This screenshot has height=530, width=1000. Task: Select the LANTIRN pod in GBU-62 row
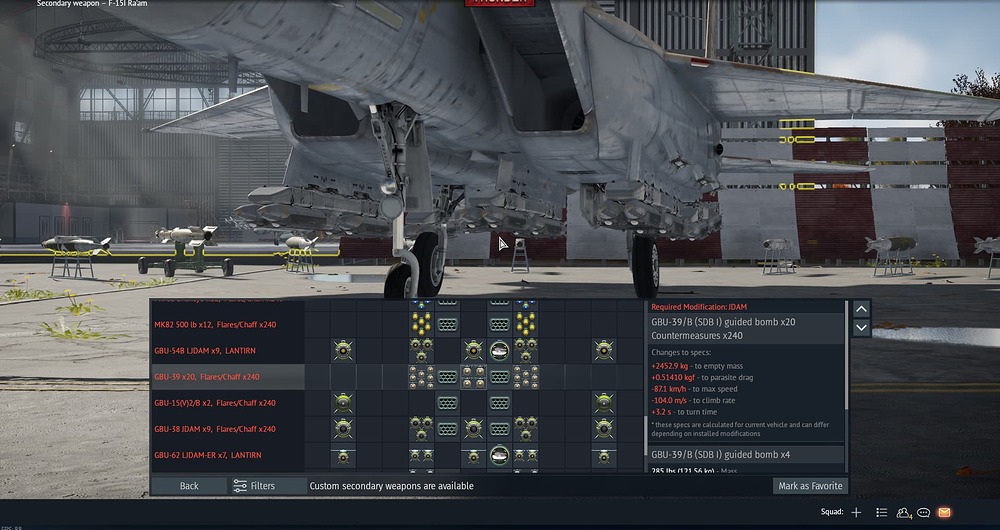[x=499, y=455]
